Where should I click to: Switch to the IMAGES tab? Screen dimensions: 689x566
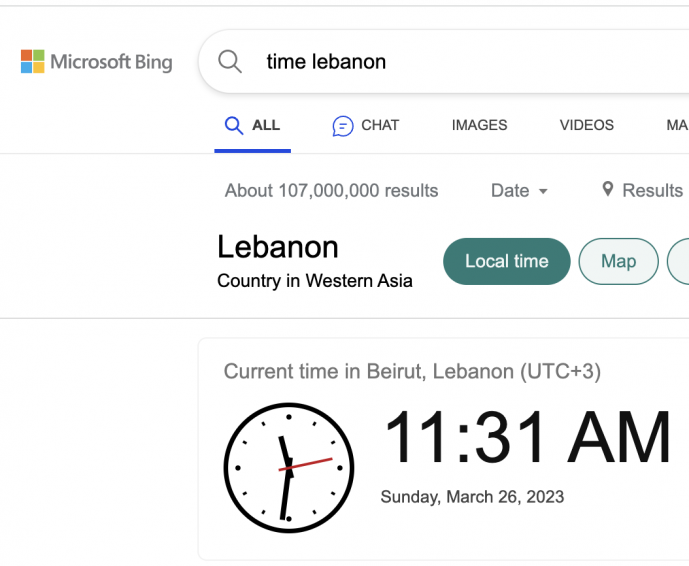[479, 125]
